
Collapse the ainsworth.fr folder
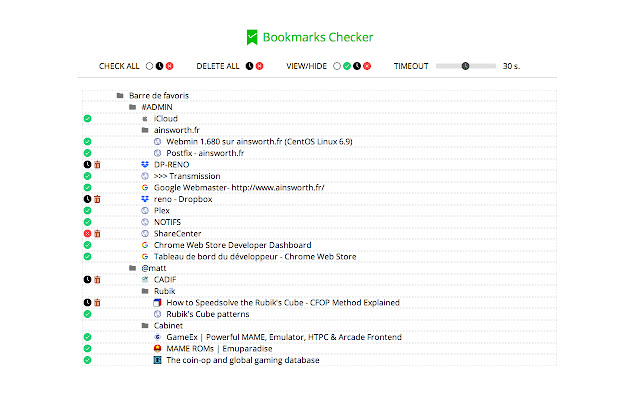145,130
